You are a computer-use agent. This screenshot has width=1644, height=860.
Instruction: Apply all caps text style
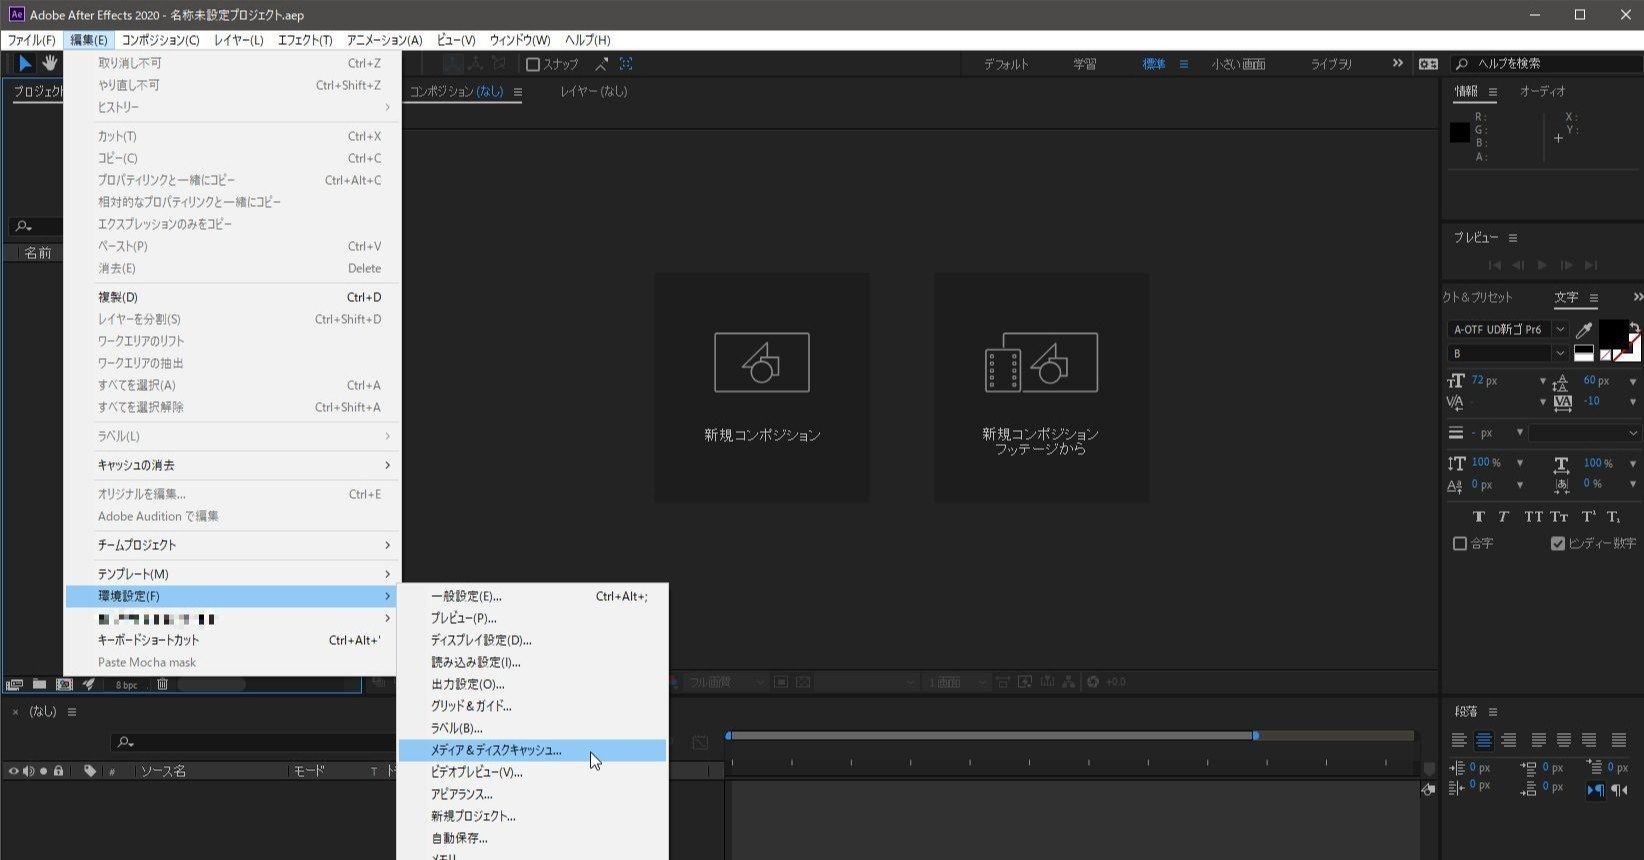(x=1533, y=517)
